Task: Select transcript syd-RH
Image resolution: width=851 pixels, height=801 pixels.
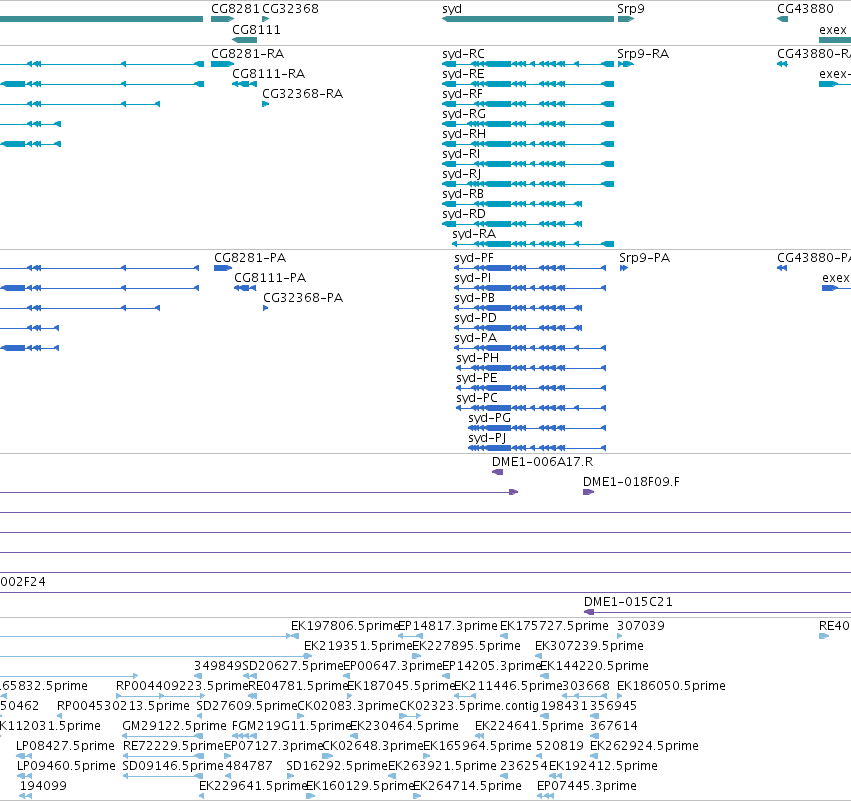Action: click(x=528, y=144)
